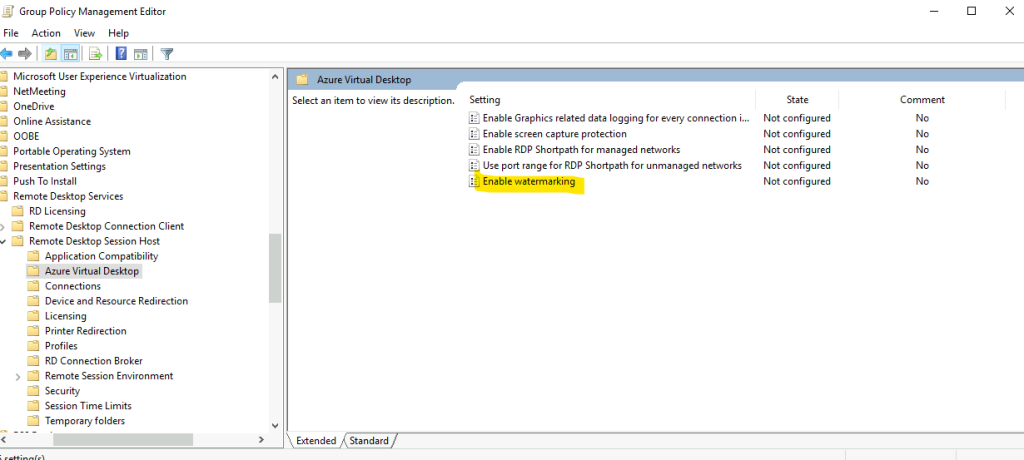Image resolution: width=1024 pixels, height=460 pixels.
Task: Sort by the State column header
Action: [797, 99]
